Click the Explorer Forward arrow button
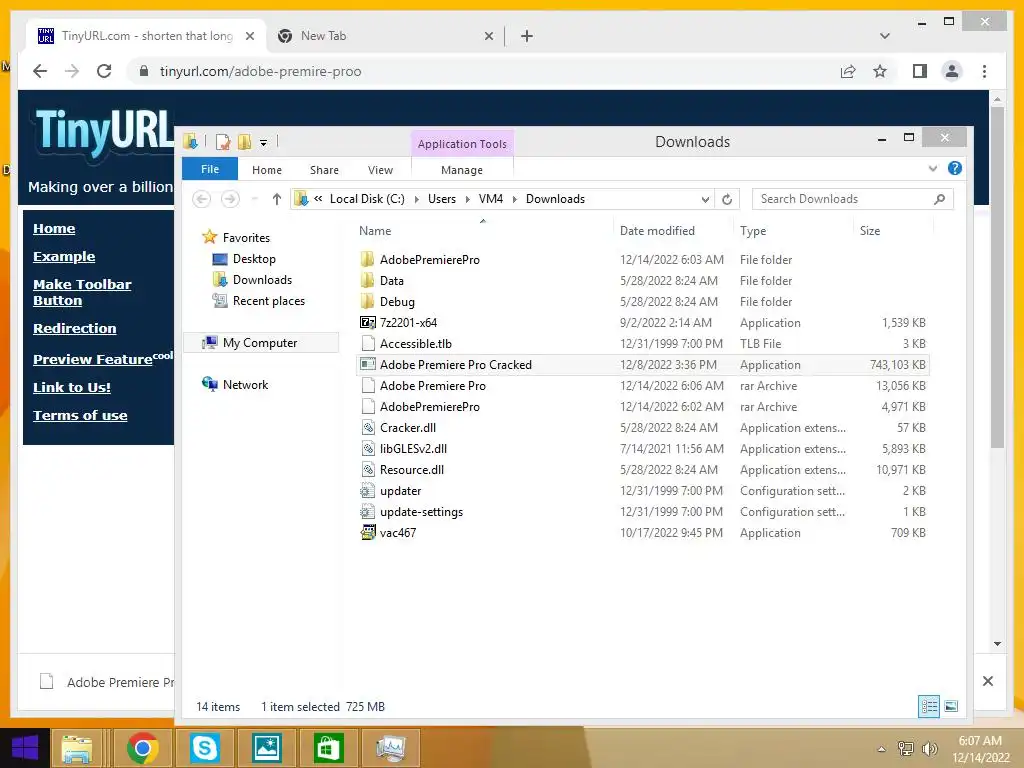Viewport: 1024px width, 768px height. pyautogui.click(x=230, y=199)
